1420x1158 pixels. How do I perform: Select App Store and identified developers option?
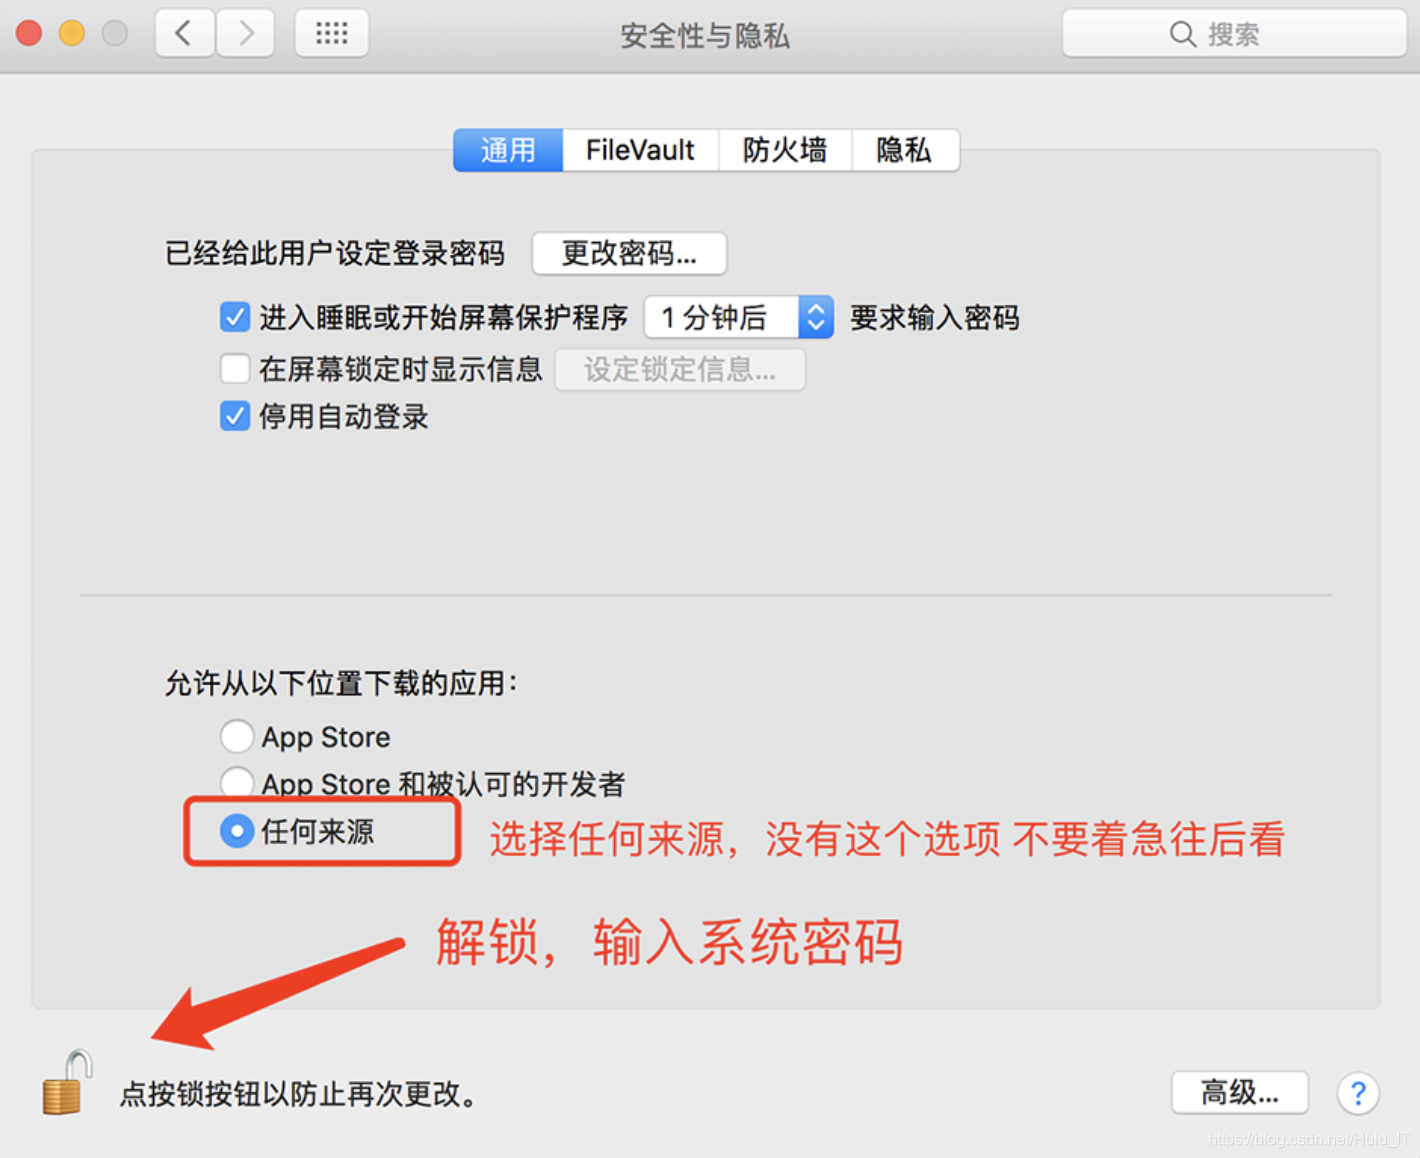237,781
